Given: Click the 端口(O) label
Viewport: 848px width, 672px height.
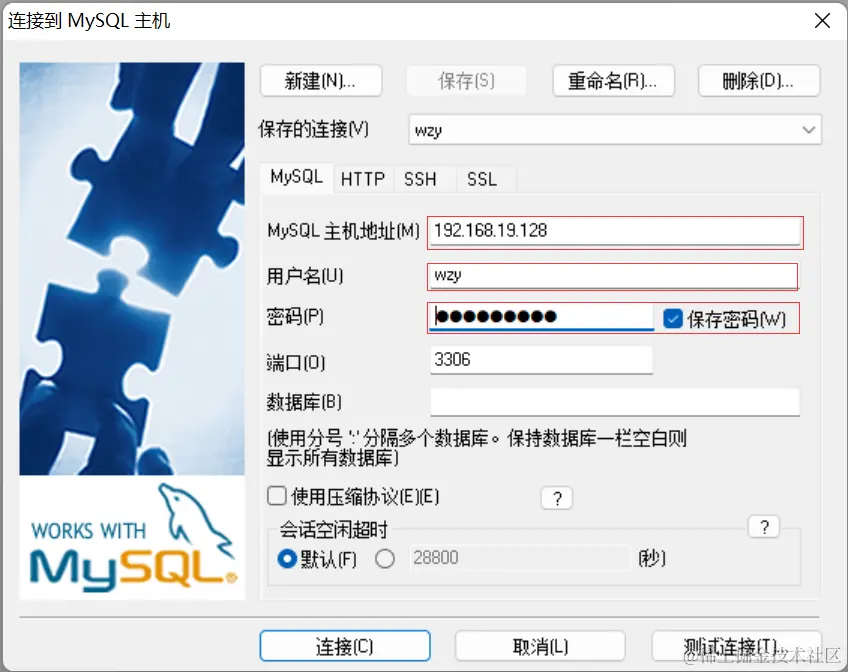Looking at the screenshot, I should [296, 362].
